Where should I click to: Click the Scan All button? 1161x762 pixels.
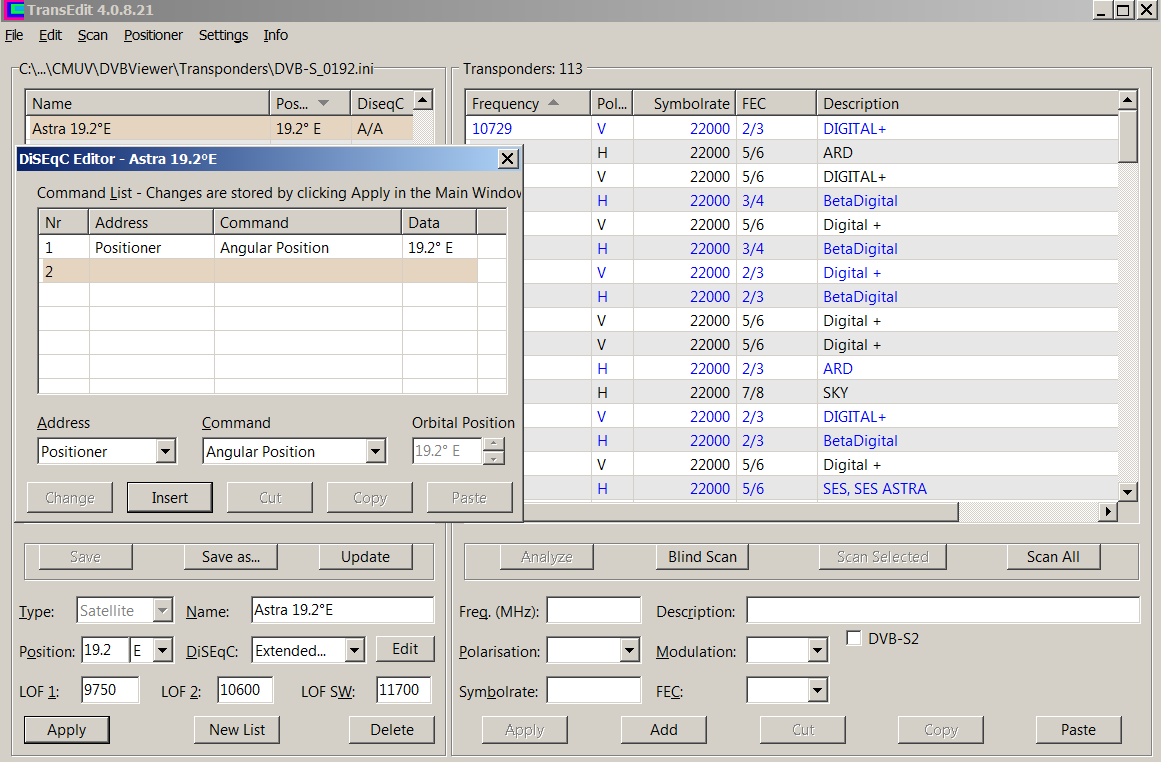pos(1052,557)
